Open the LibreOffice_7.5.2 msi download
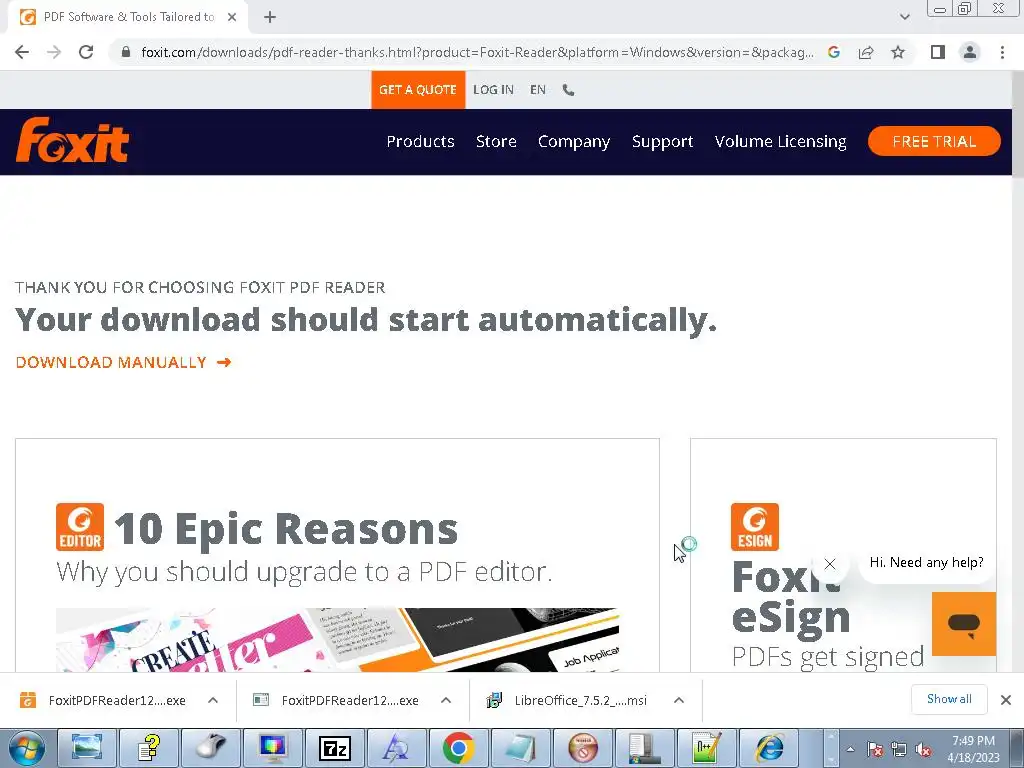Image resolution: width=1024 pixels, height=768 pixels. coord(568,700)
